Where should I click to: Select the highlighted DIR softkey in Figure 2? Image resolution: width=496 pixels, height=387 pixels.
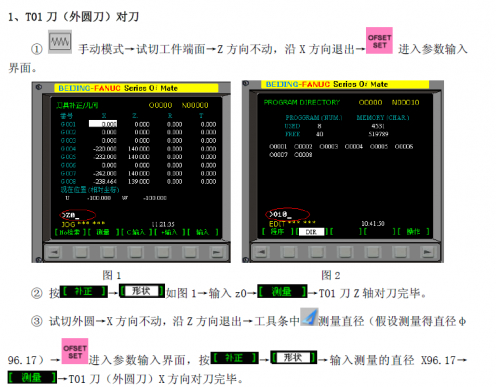point(311,232)
